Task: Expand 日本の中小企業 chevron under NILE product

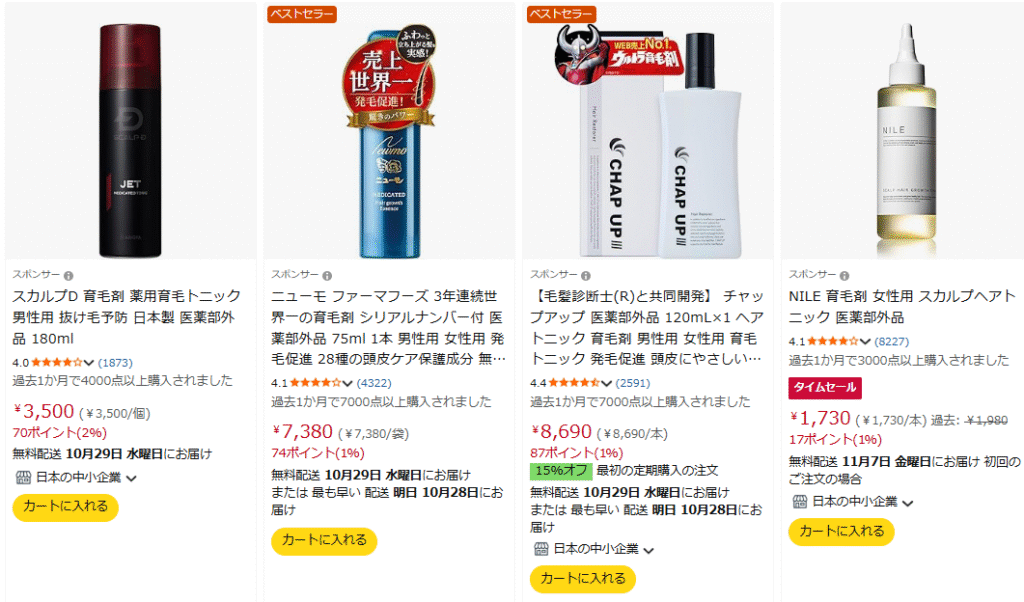Action: point(908,503)
